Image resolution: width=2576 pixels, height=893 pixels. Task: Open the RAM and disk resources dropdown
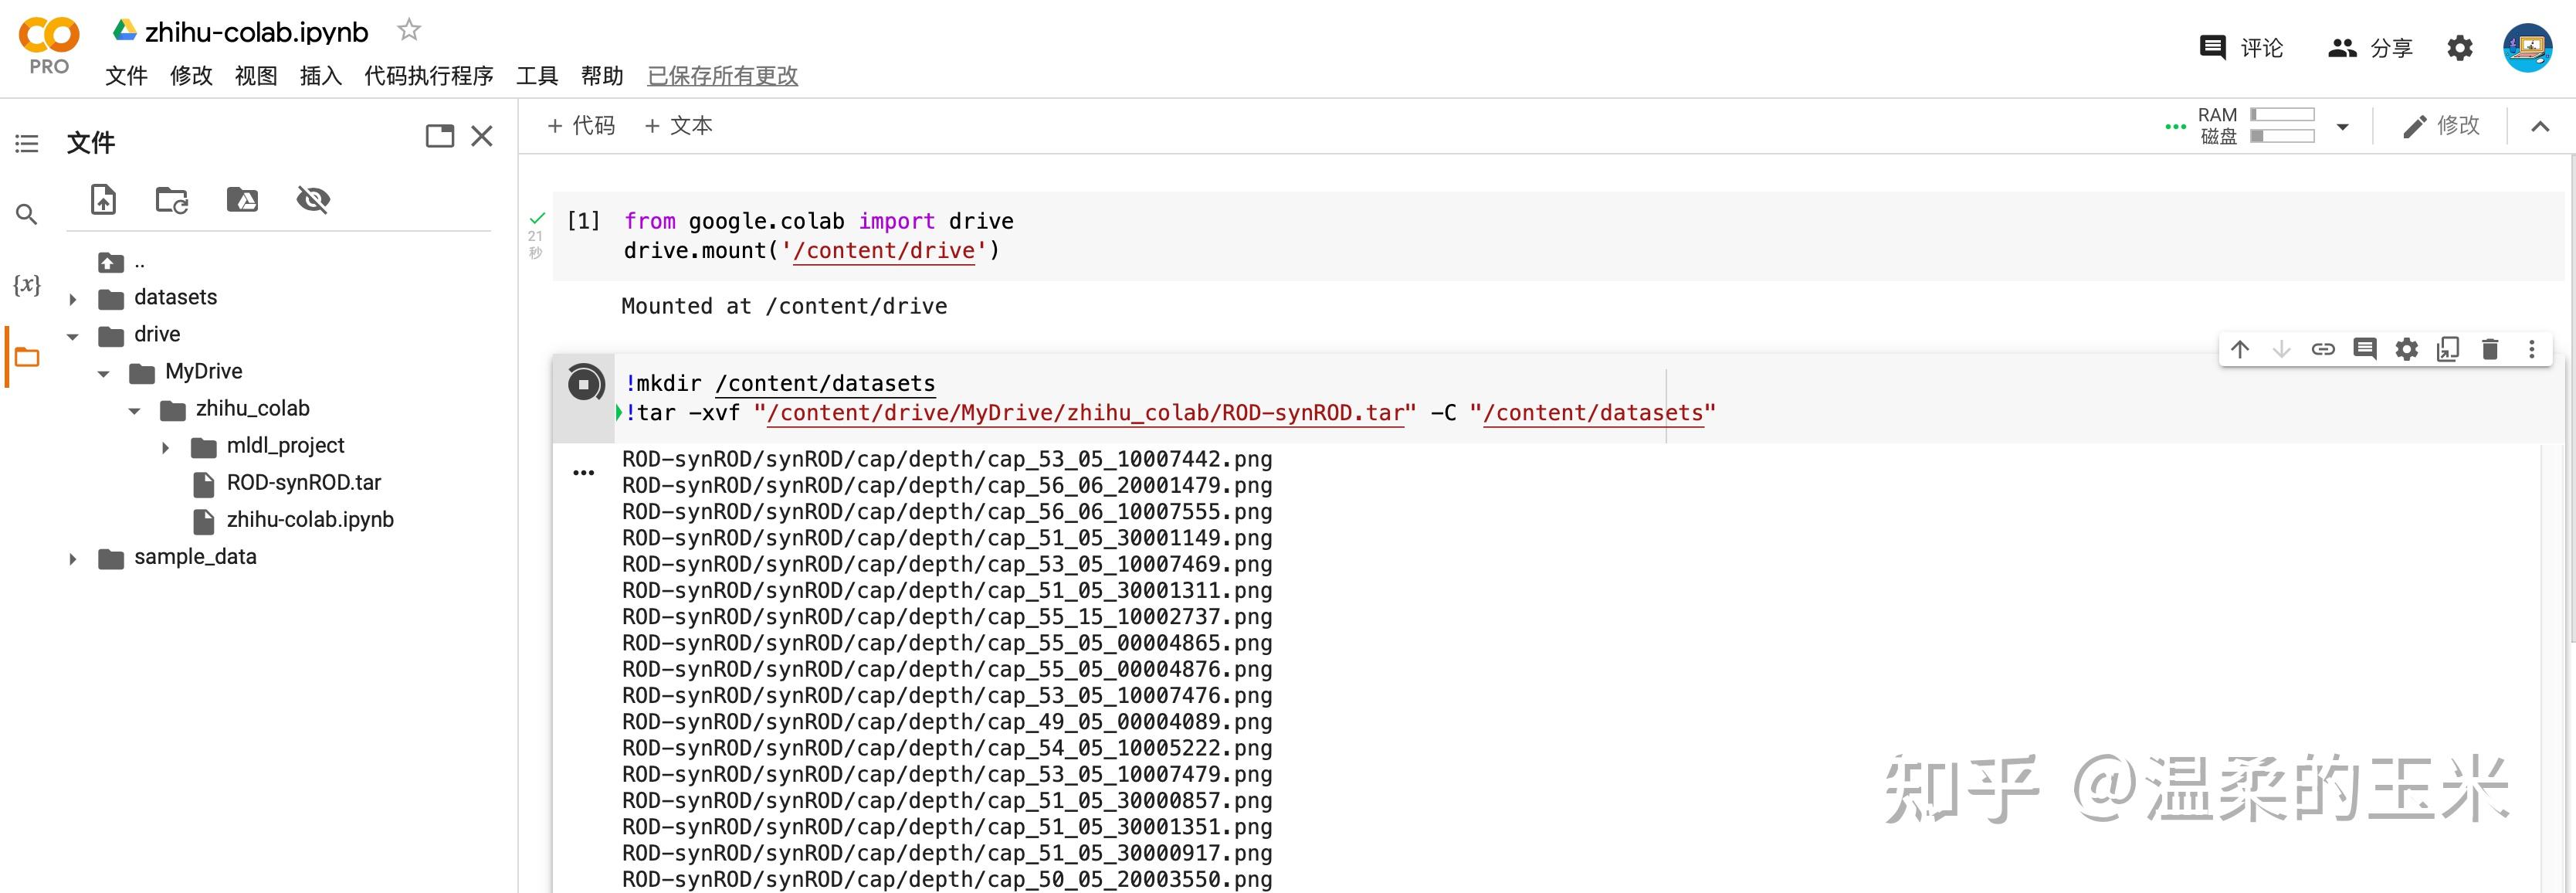pyautogui.click(x=2342, y=127)
